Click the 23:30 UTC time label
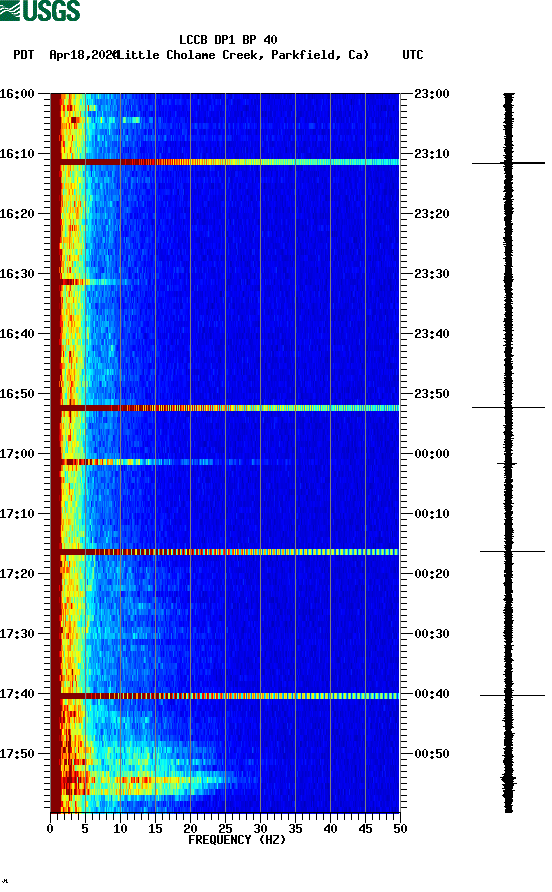The width and height of the screenshot is (552, 892). tap(432, 274)
